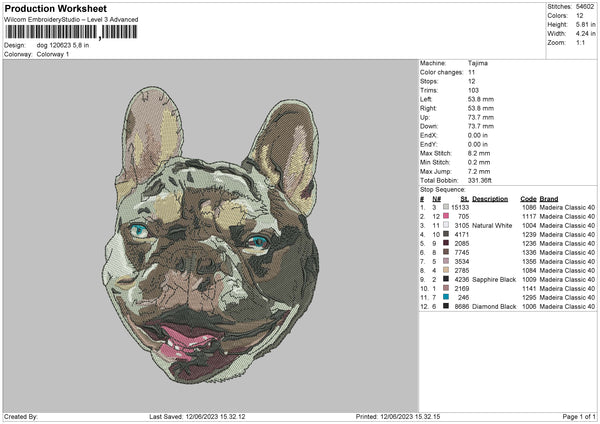This screenshot has height=424, width=600.
Task: Click the Code column header
Action: click(528, 198)
